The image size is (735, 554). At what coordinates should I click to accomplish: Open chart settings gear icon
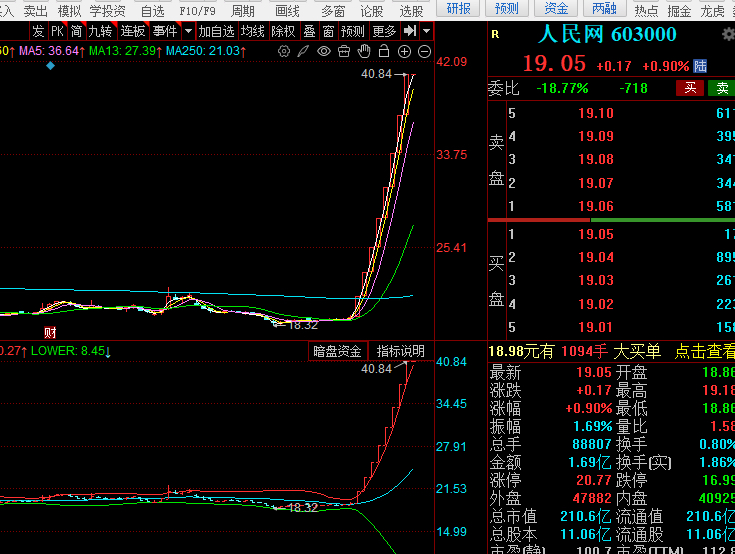(x=284, y=51)
